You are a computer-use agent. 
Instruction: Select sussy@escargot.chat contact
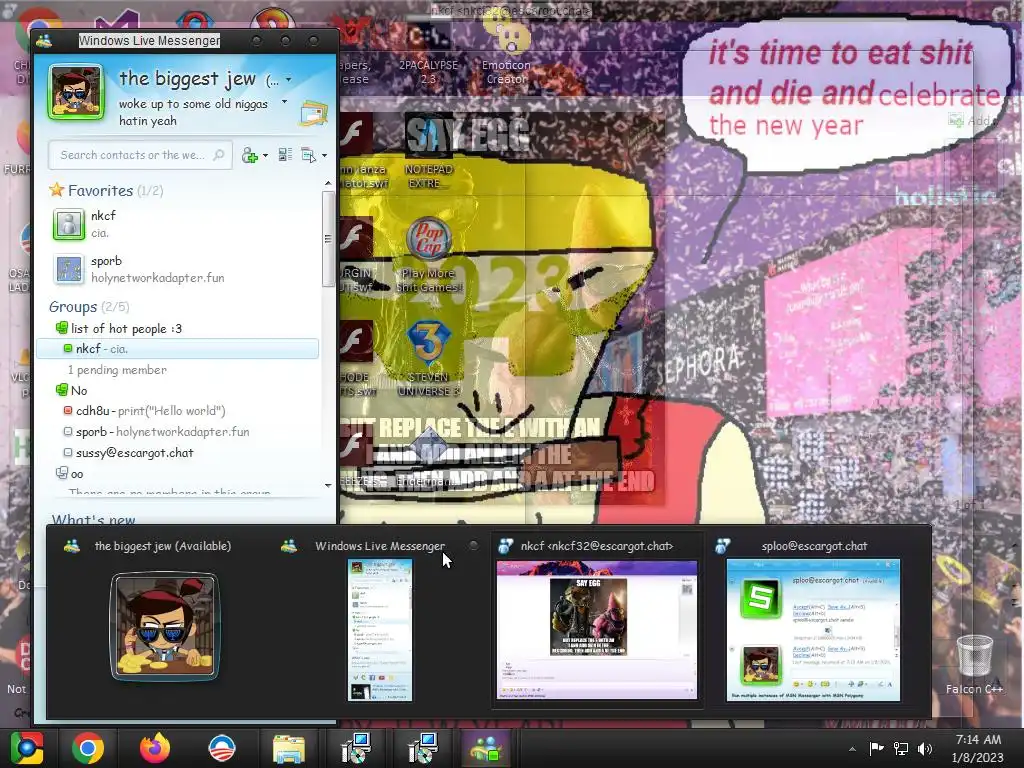[128, 453]
